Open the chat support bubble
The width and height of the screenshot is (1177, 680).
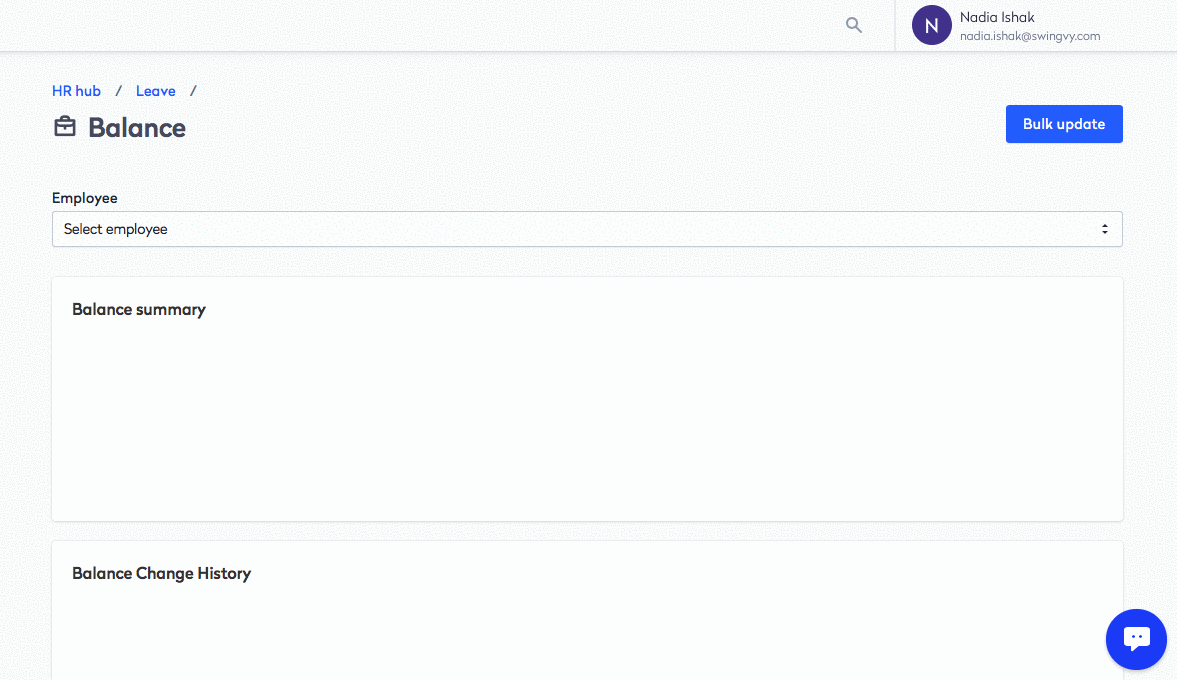[1136, 639]
